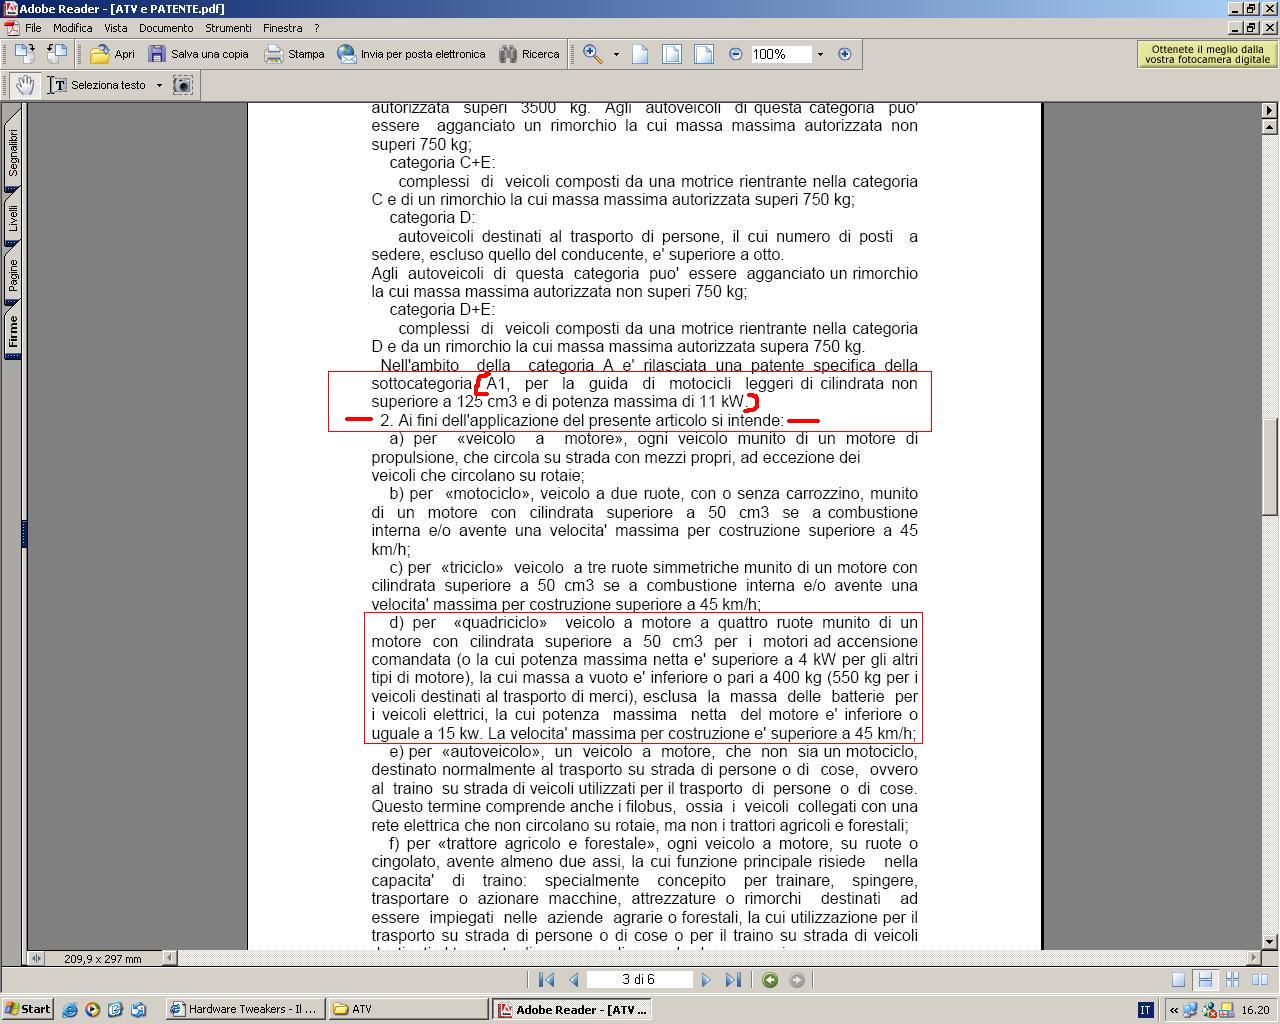1280x1024 pixels.
Task: Expand hidden system tray icons
Action: click(x=1173, y=1010)
